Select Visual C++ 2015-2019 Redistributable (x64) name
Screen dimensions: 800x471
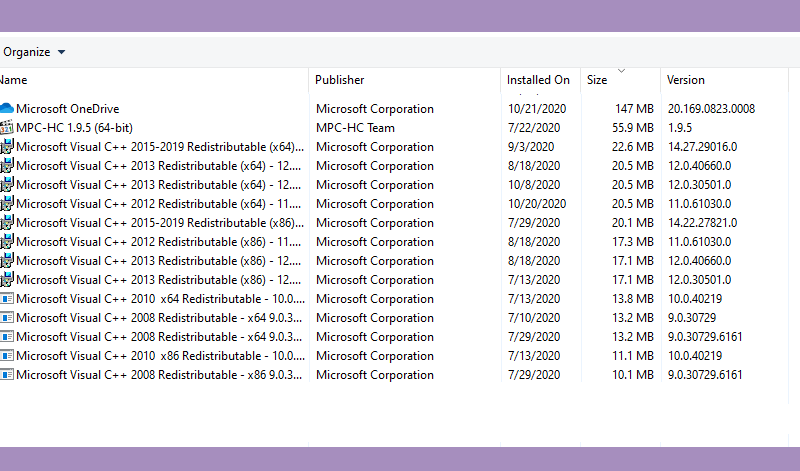click(x=160, y=147)
